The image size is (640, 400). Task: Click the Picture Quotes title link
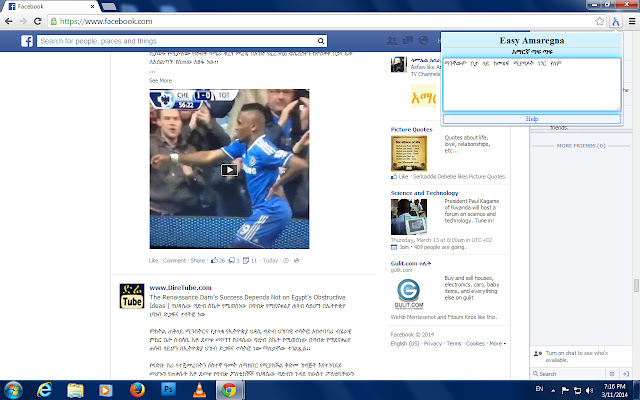click(x=411, y=129)
